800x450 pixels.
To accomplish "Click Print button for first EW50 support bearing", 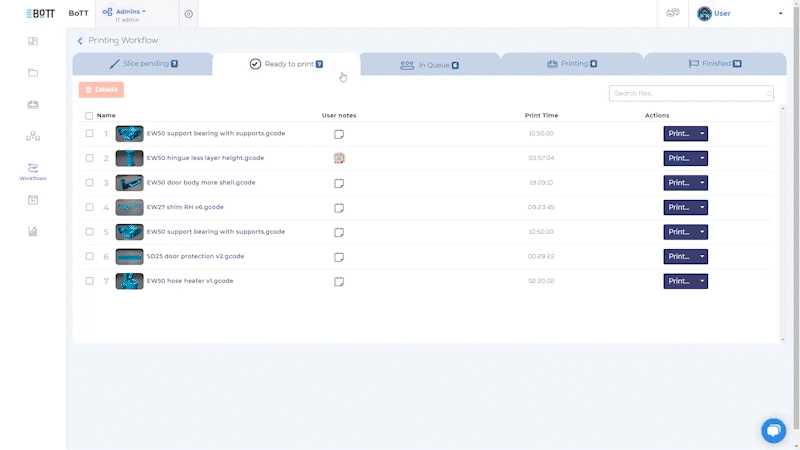I will click(678, 133).
